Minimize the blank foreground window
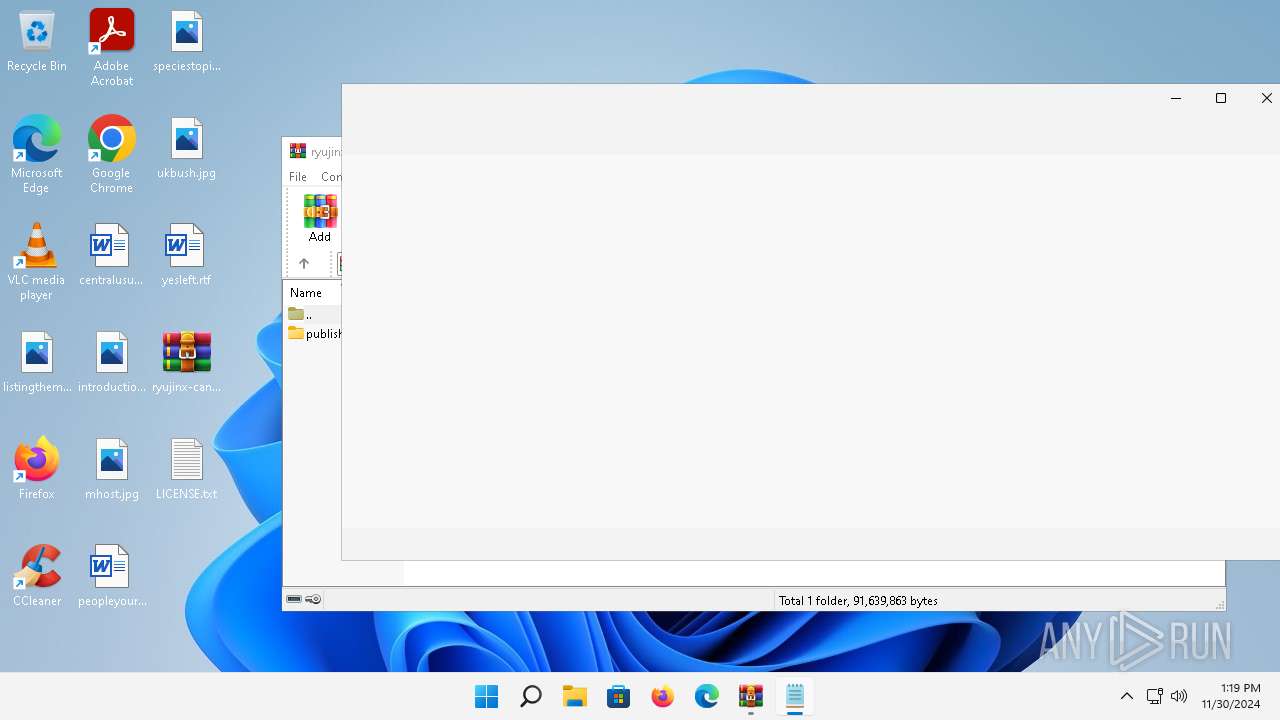1280x720 pixels. pyautogui.click(x=1176, y=98)
